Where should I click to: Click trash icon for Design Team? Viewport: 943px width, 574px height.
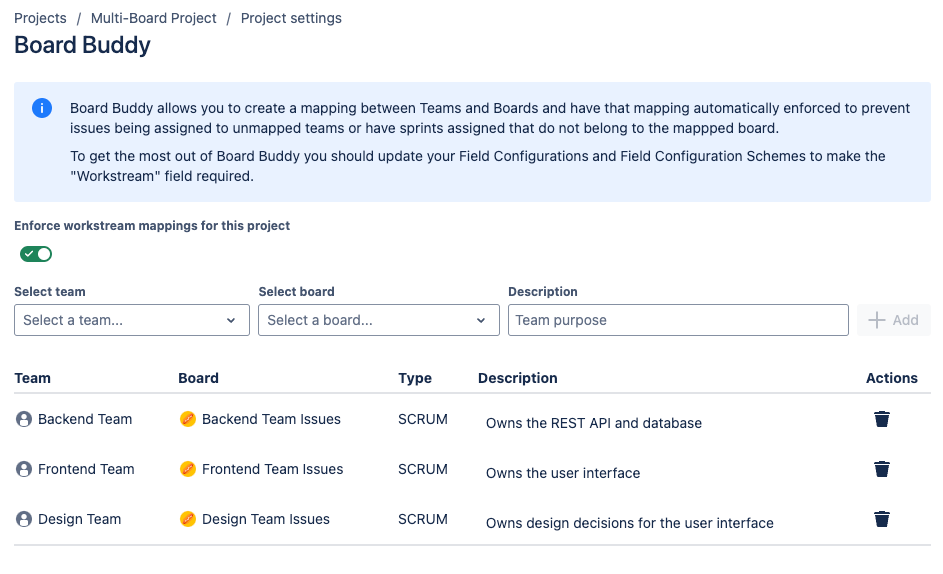881,519
